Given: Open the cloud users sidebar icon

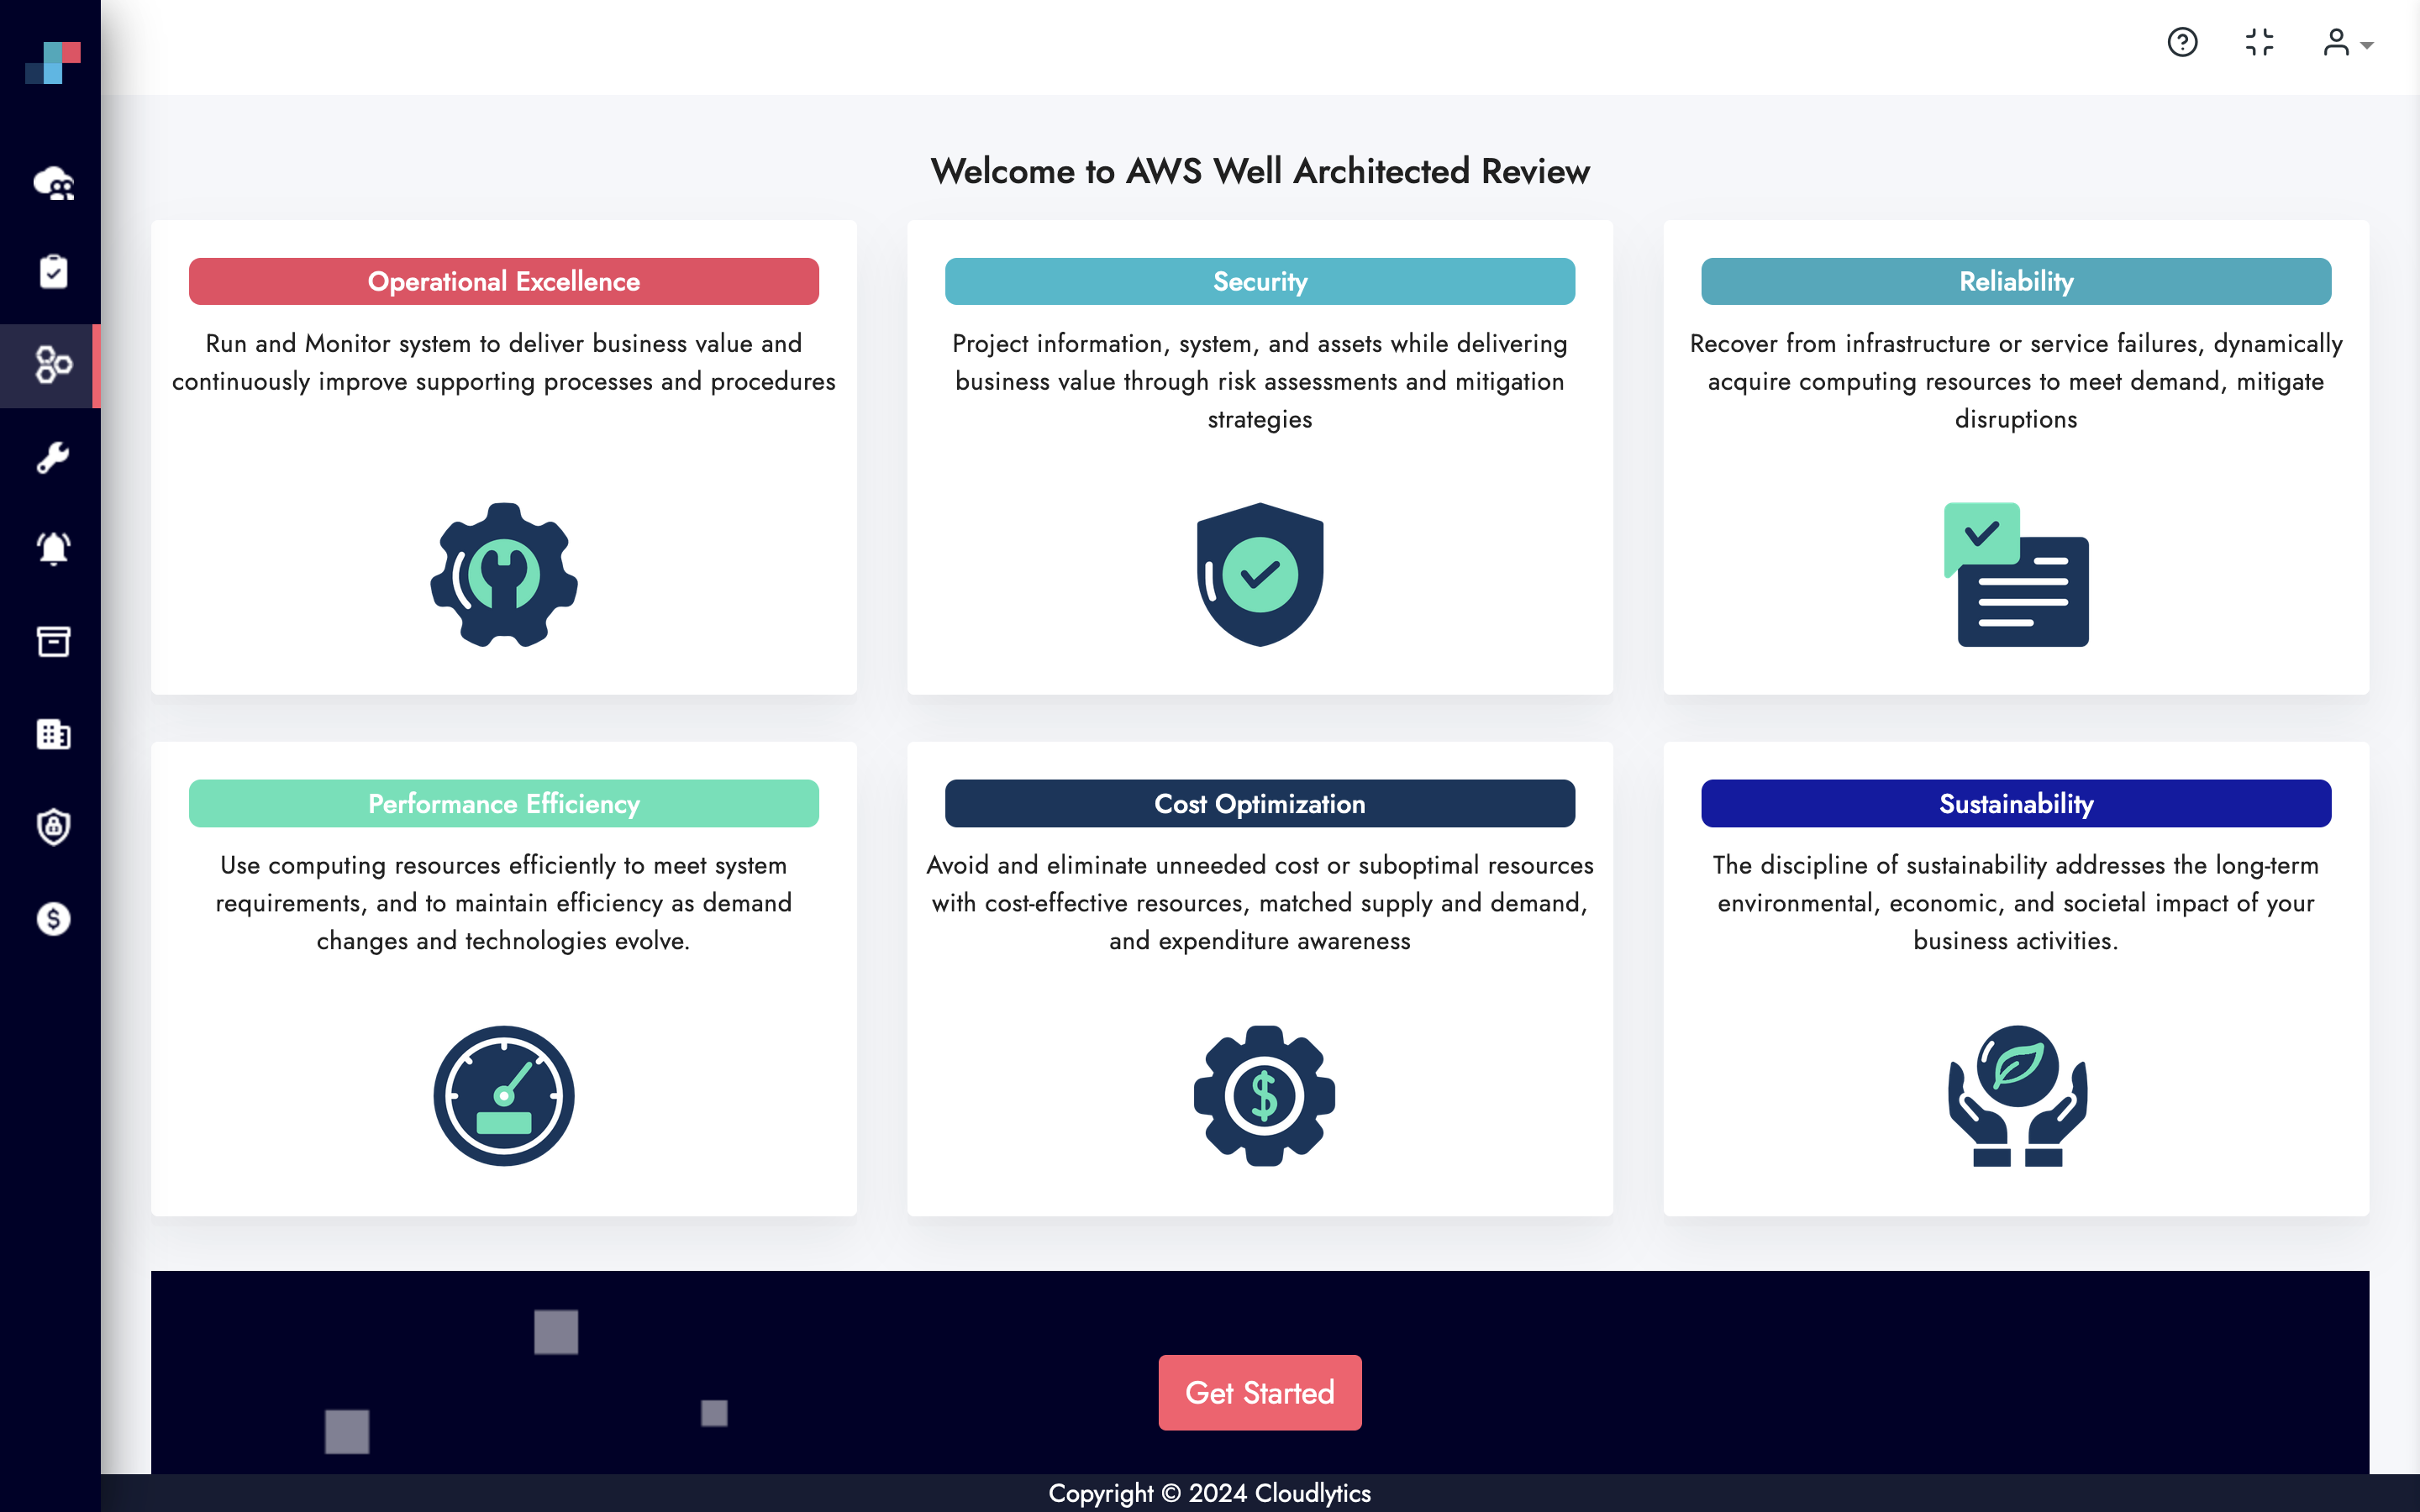Looking at the screenshot, I should 53,184.
